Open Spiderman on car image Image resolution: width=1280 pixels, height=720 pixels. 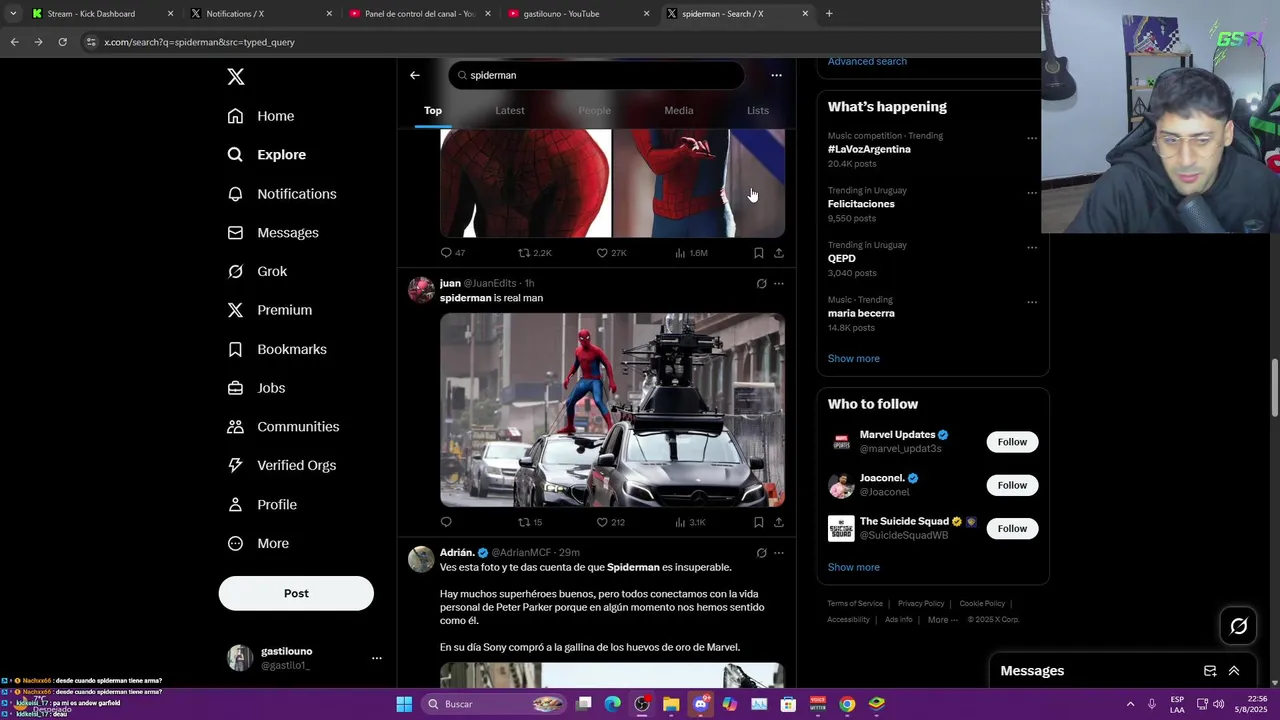(x=612, y=410)
